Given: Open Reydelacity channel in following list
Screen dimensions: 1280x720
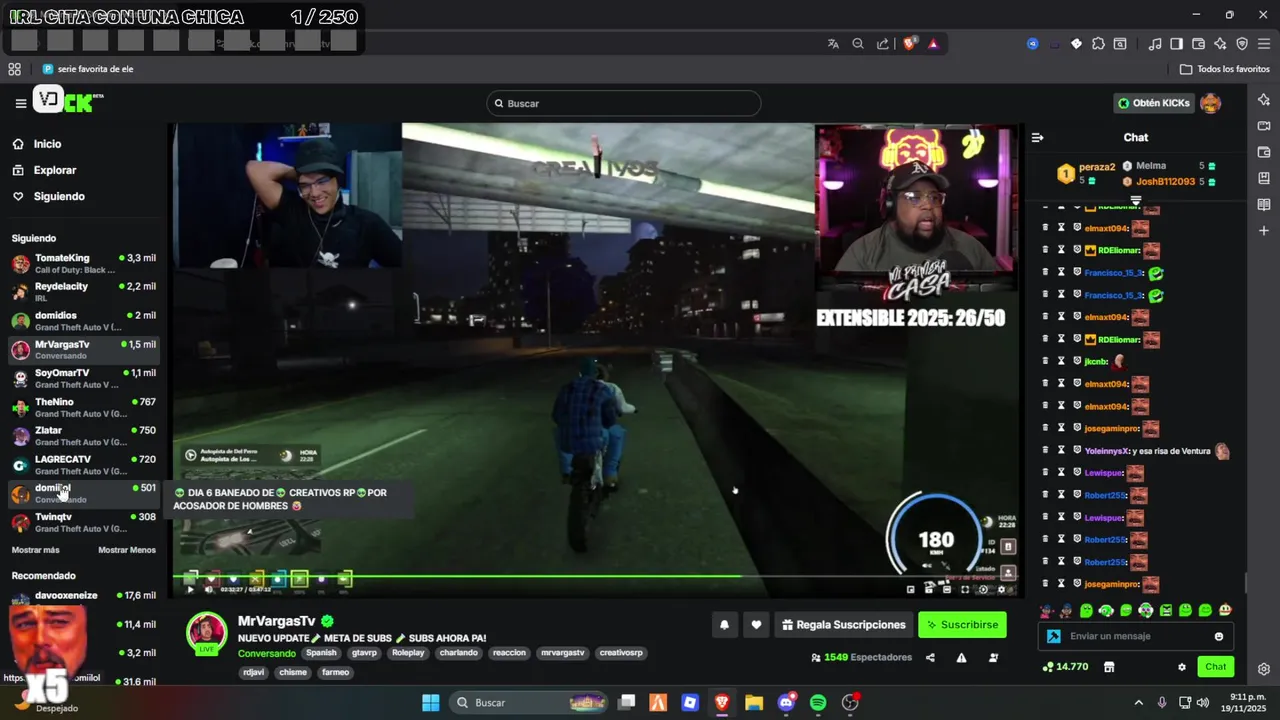Looking at the screenshot, I should 84,292.
